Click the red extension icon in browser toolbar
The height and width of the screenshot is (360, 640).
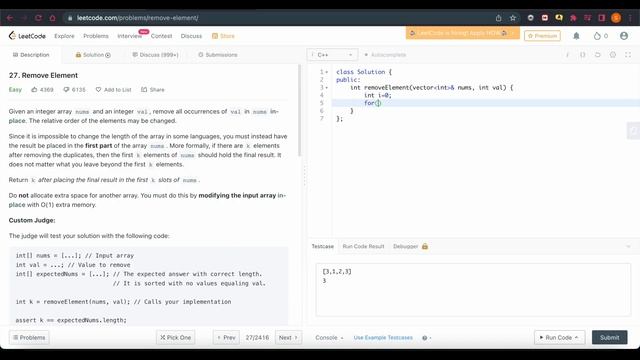click(x=544, y=18)
